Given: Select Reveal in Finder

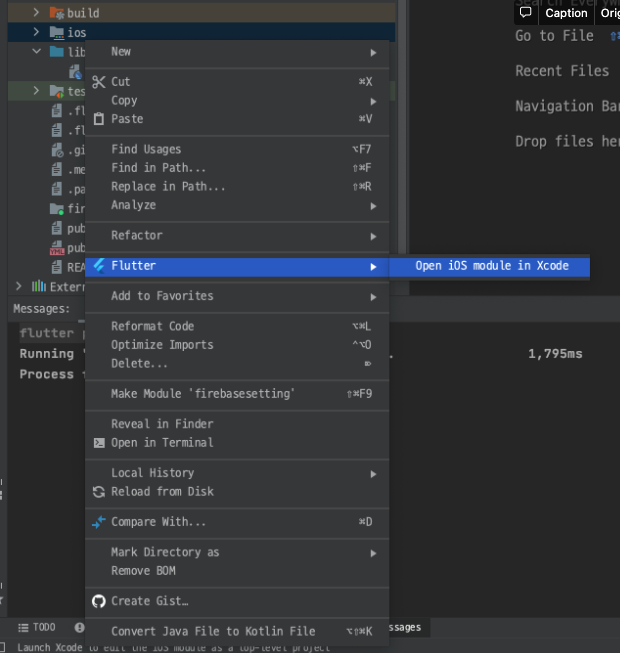Looking at the screenshot, I should tap(237, 424).
